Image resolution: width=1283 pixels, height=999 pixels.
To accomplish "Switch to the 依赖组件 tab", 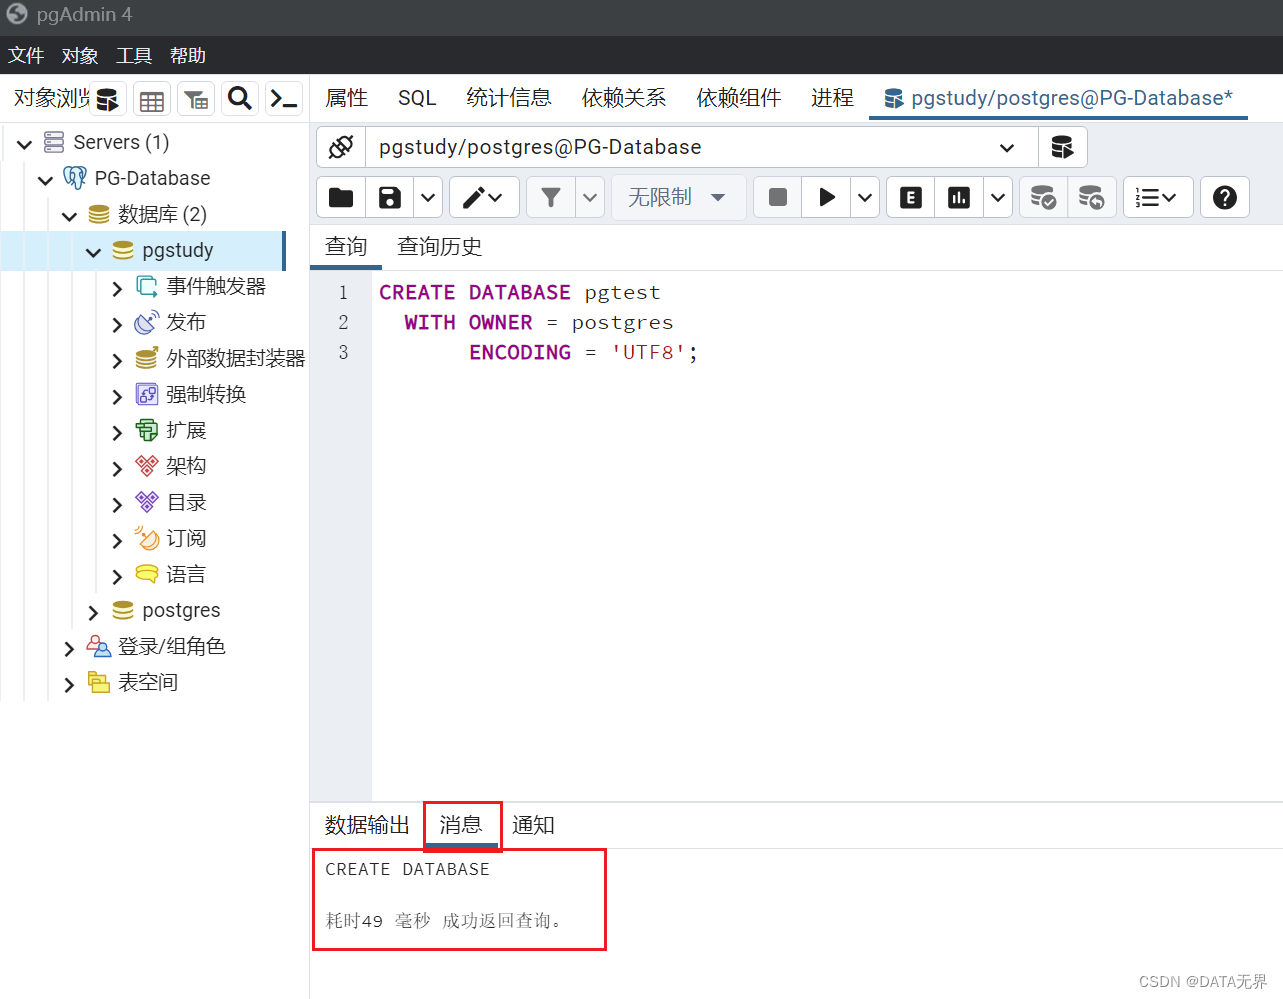I will pos(739,98).
